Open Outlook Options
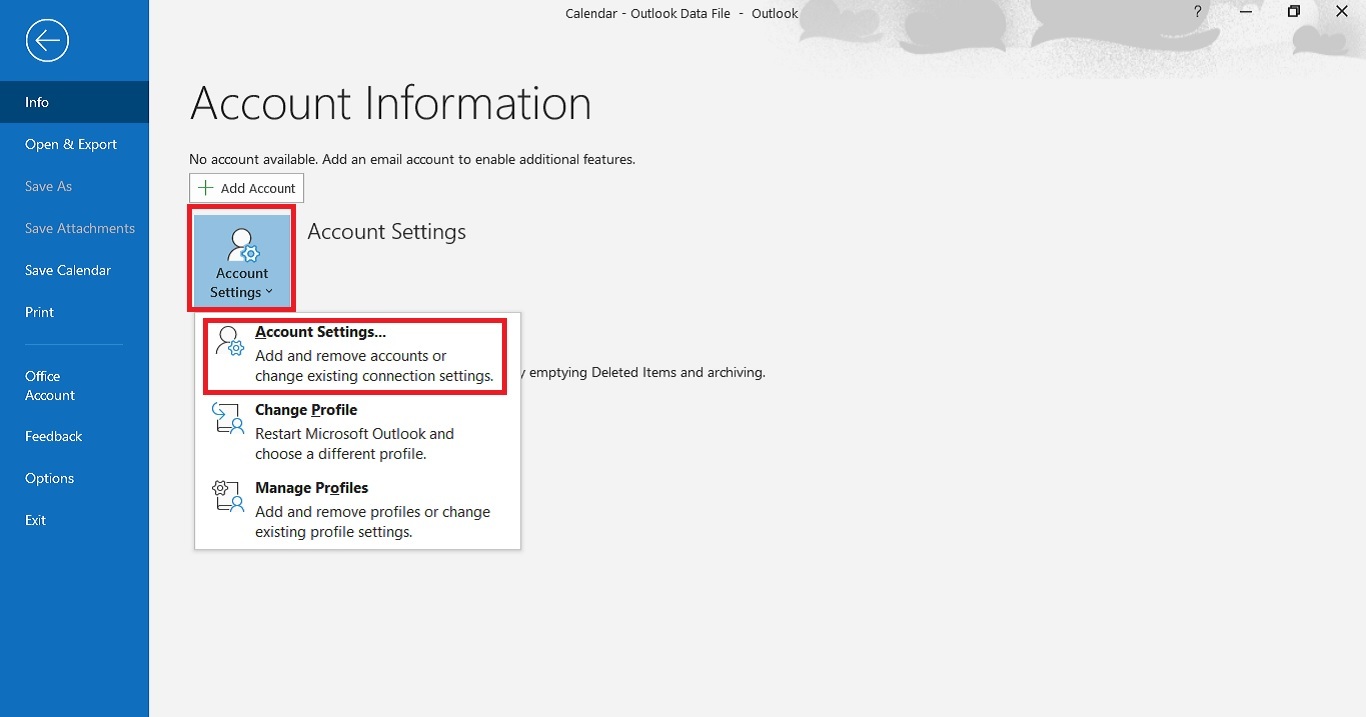This screenshot has height=717, width=1366. tap(74, 478)
